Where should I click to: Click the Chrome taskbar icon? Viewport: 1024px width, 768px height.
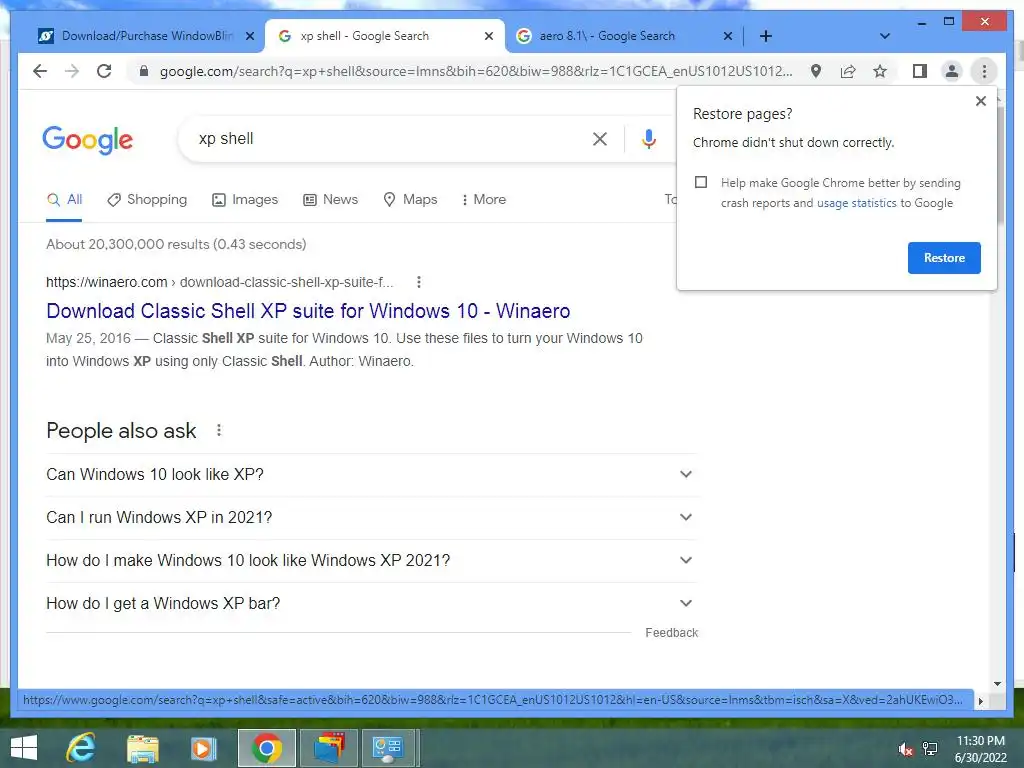[266, 748]
